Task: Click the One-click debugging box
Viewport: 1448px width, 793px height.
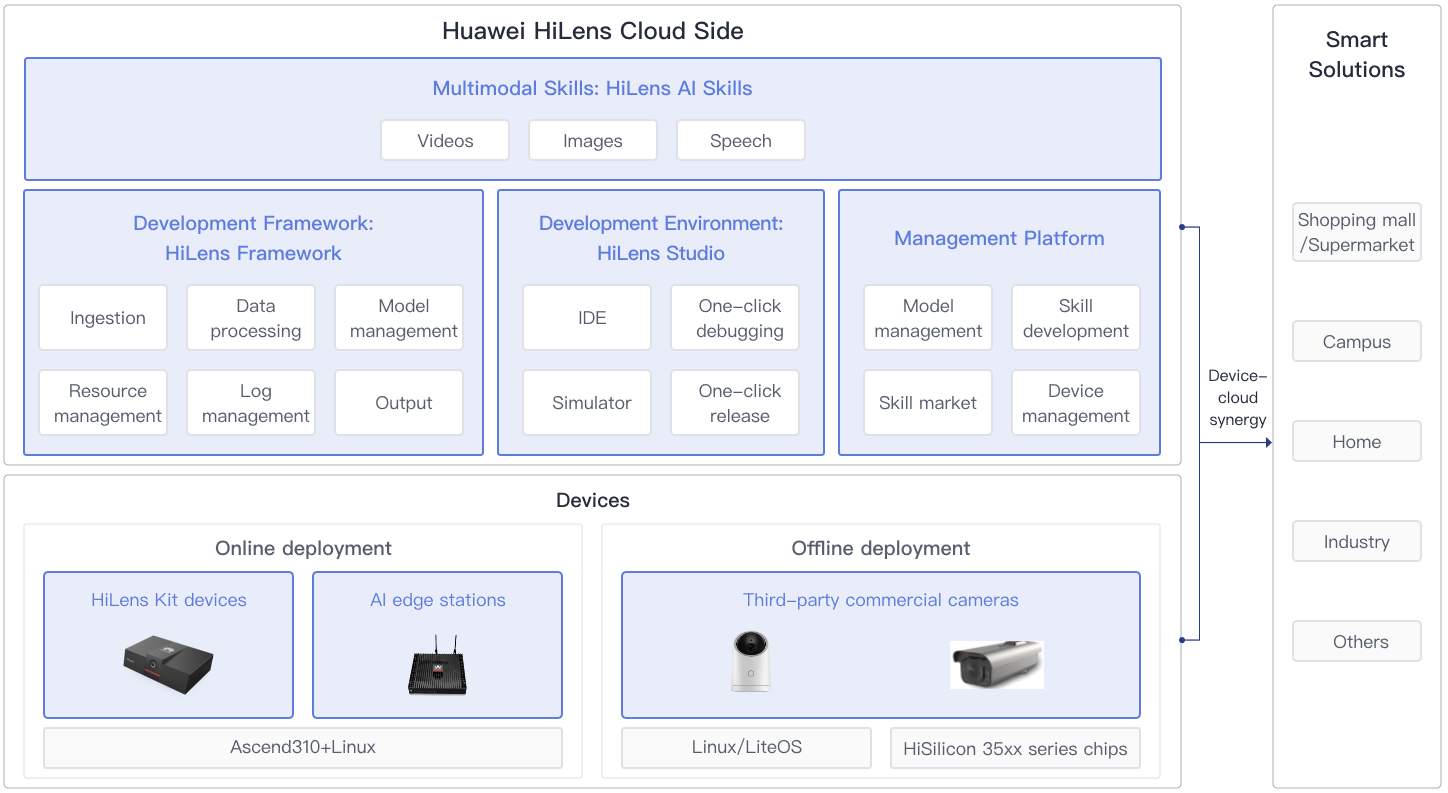Action: click(x=735, y=318)
